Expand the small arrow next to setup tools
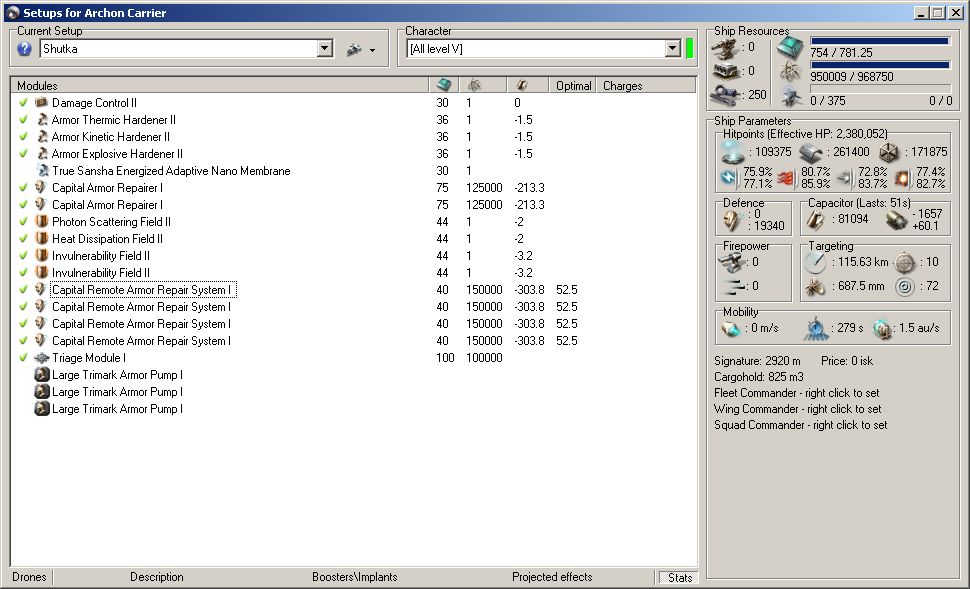970x589 pixels. pos(372,50)
